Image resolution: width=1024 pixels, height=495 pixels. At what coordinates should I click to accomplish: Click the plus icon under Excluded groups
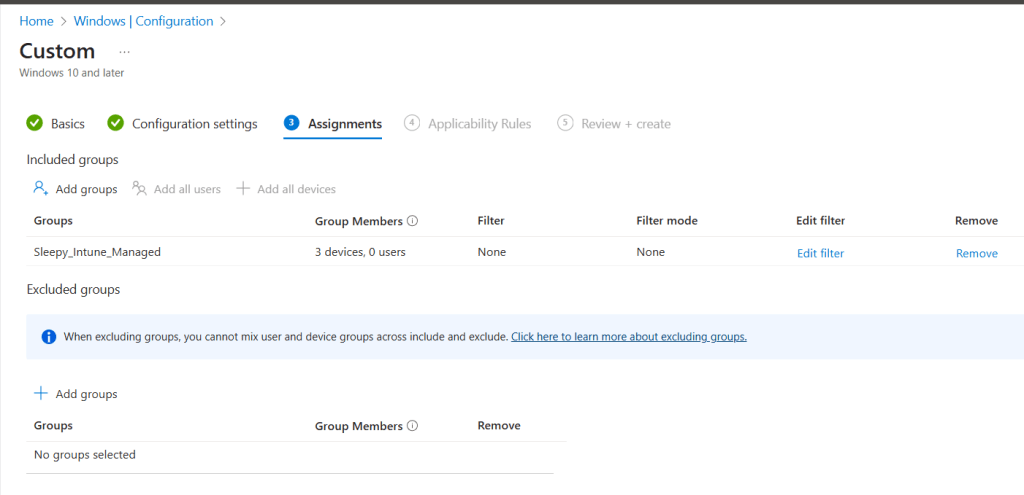click(x=41, y=394)
